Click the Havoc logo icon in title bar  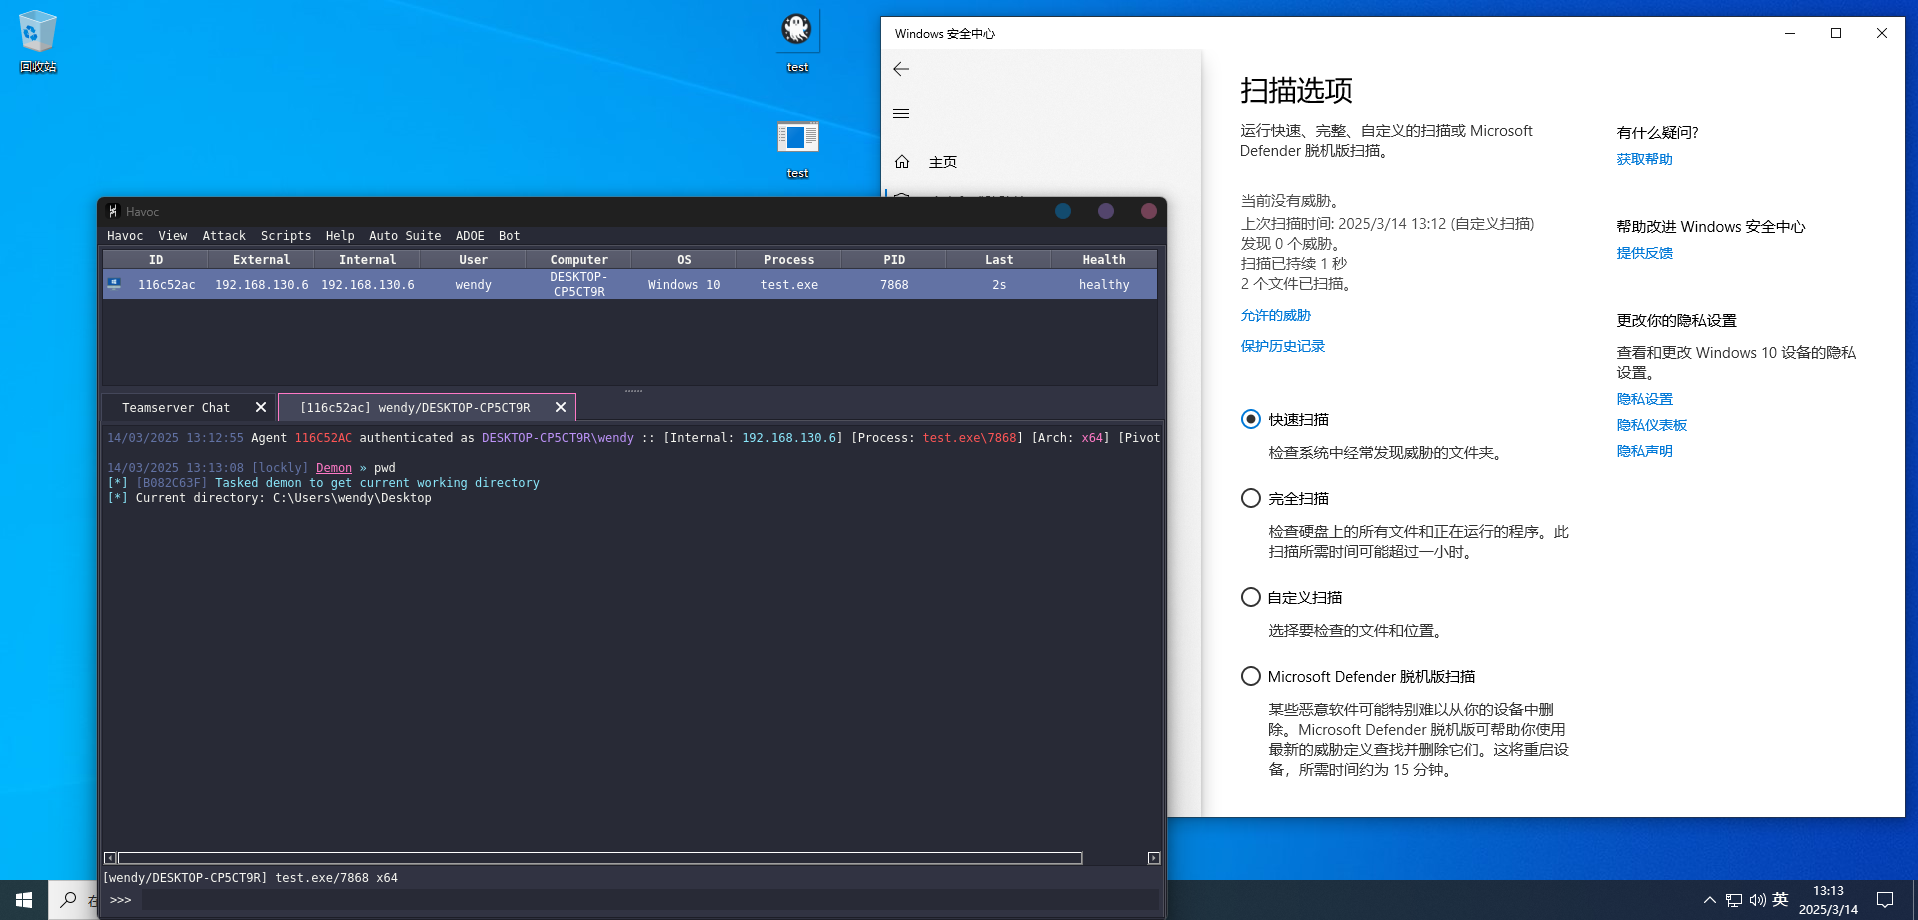click(113, 211)
